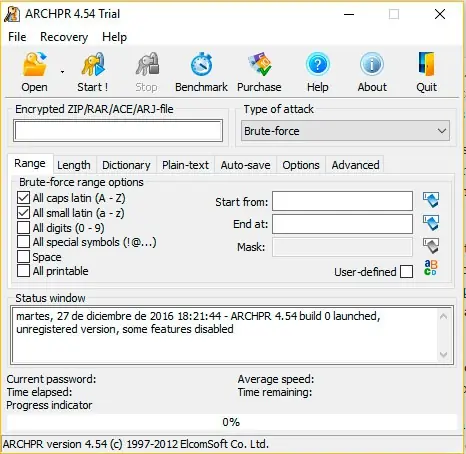Viewport: 466px width, 454px height.
Task: Click the eraser icon next to Start from
Action: click(431, 200)
